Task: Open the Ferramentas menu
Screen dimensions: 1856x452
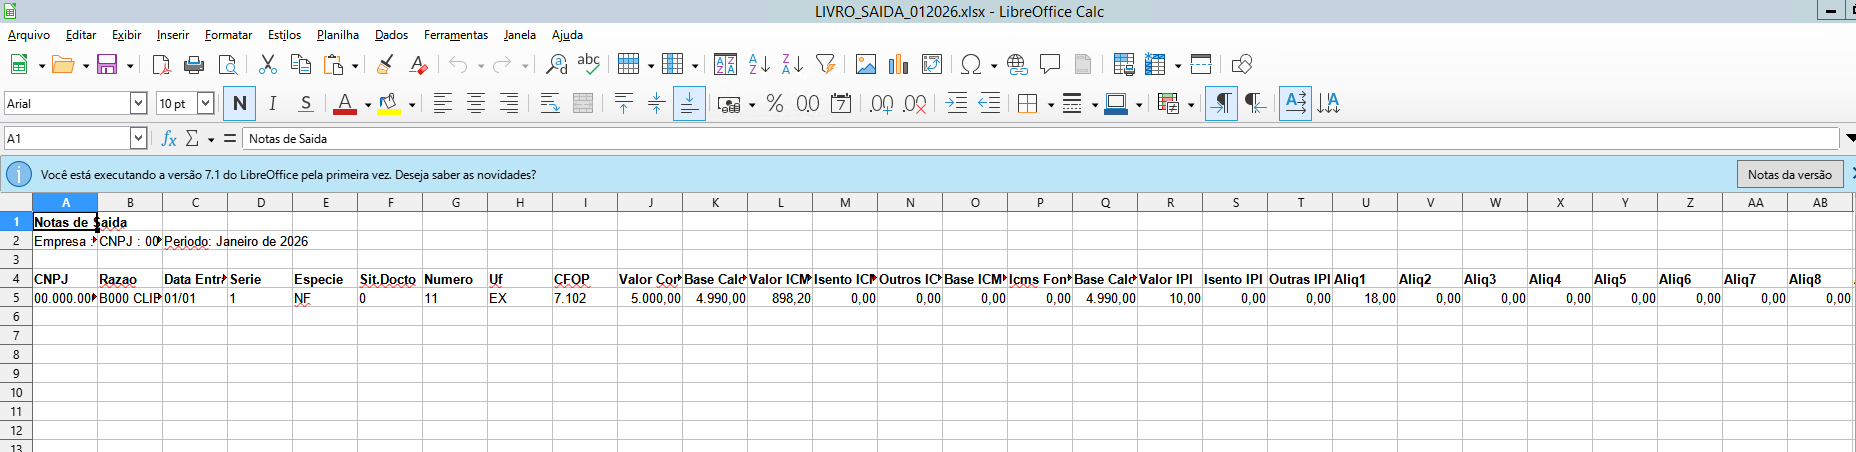Action: (x=456, y=35)
